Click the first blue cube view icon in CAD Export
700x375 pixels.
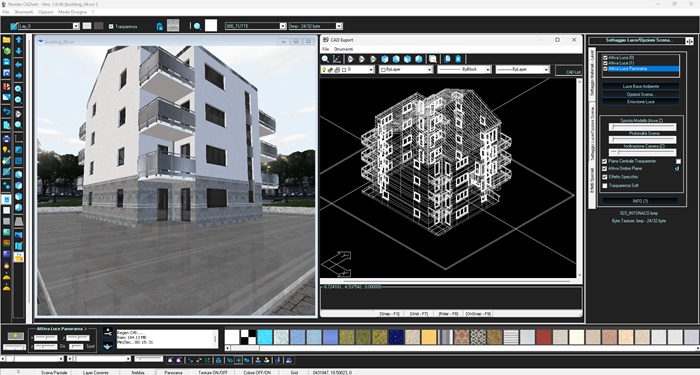pos(384,59)
